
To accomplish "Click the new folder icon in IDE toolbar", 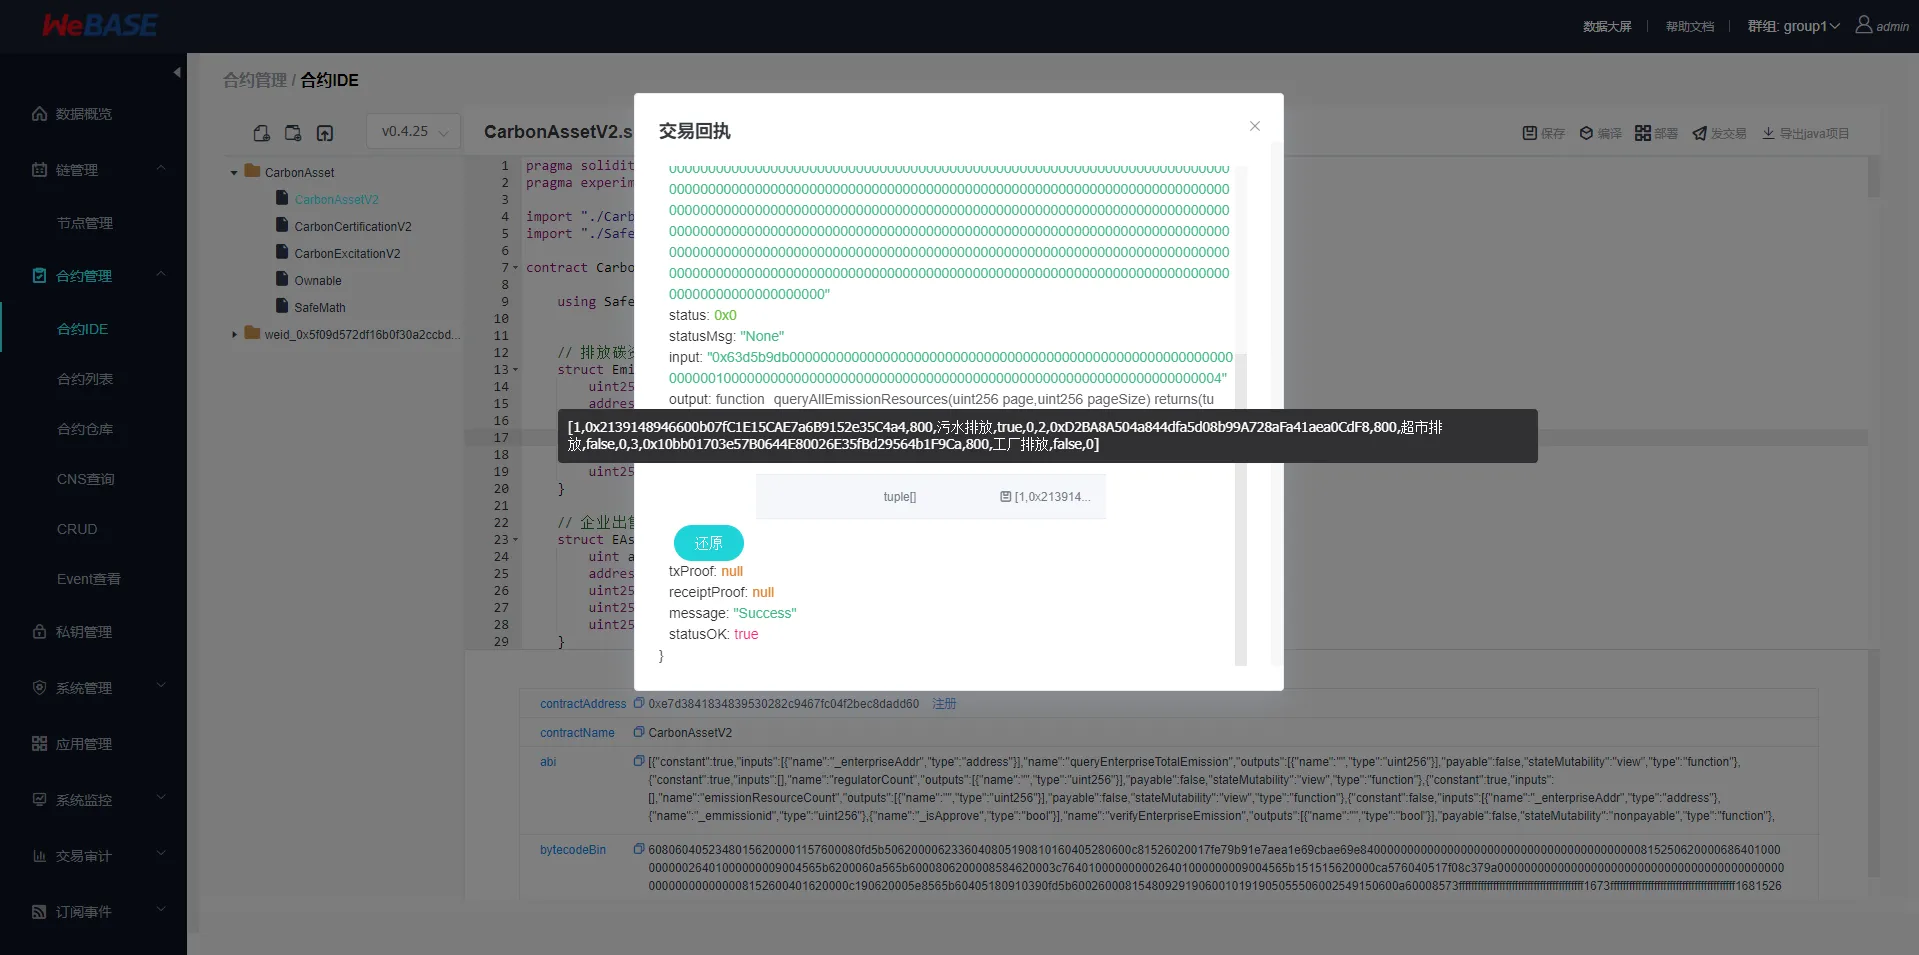I will (x=293, y=133).
